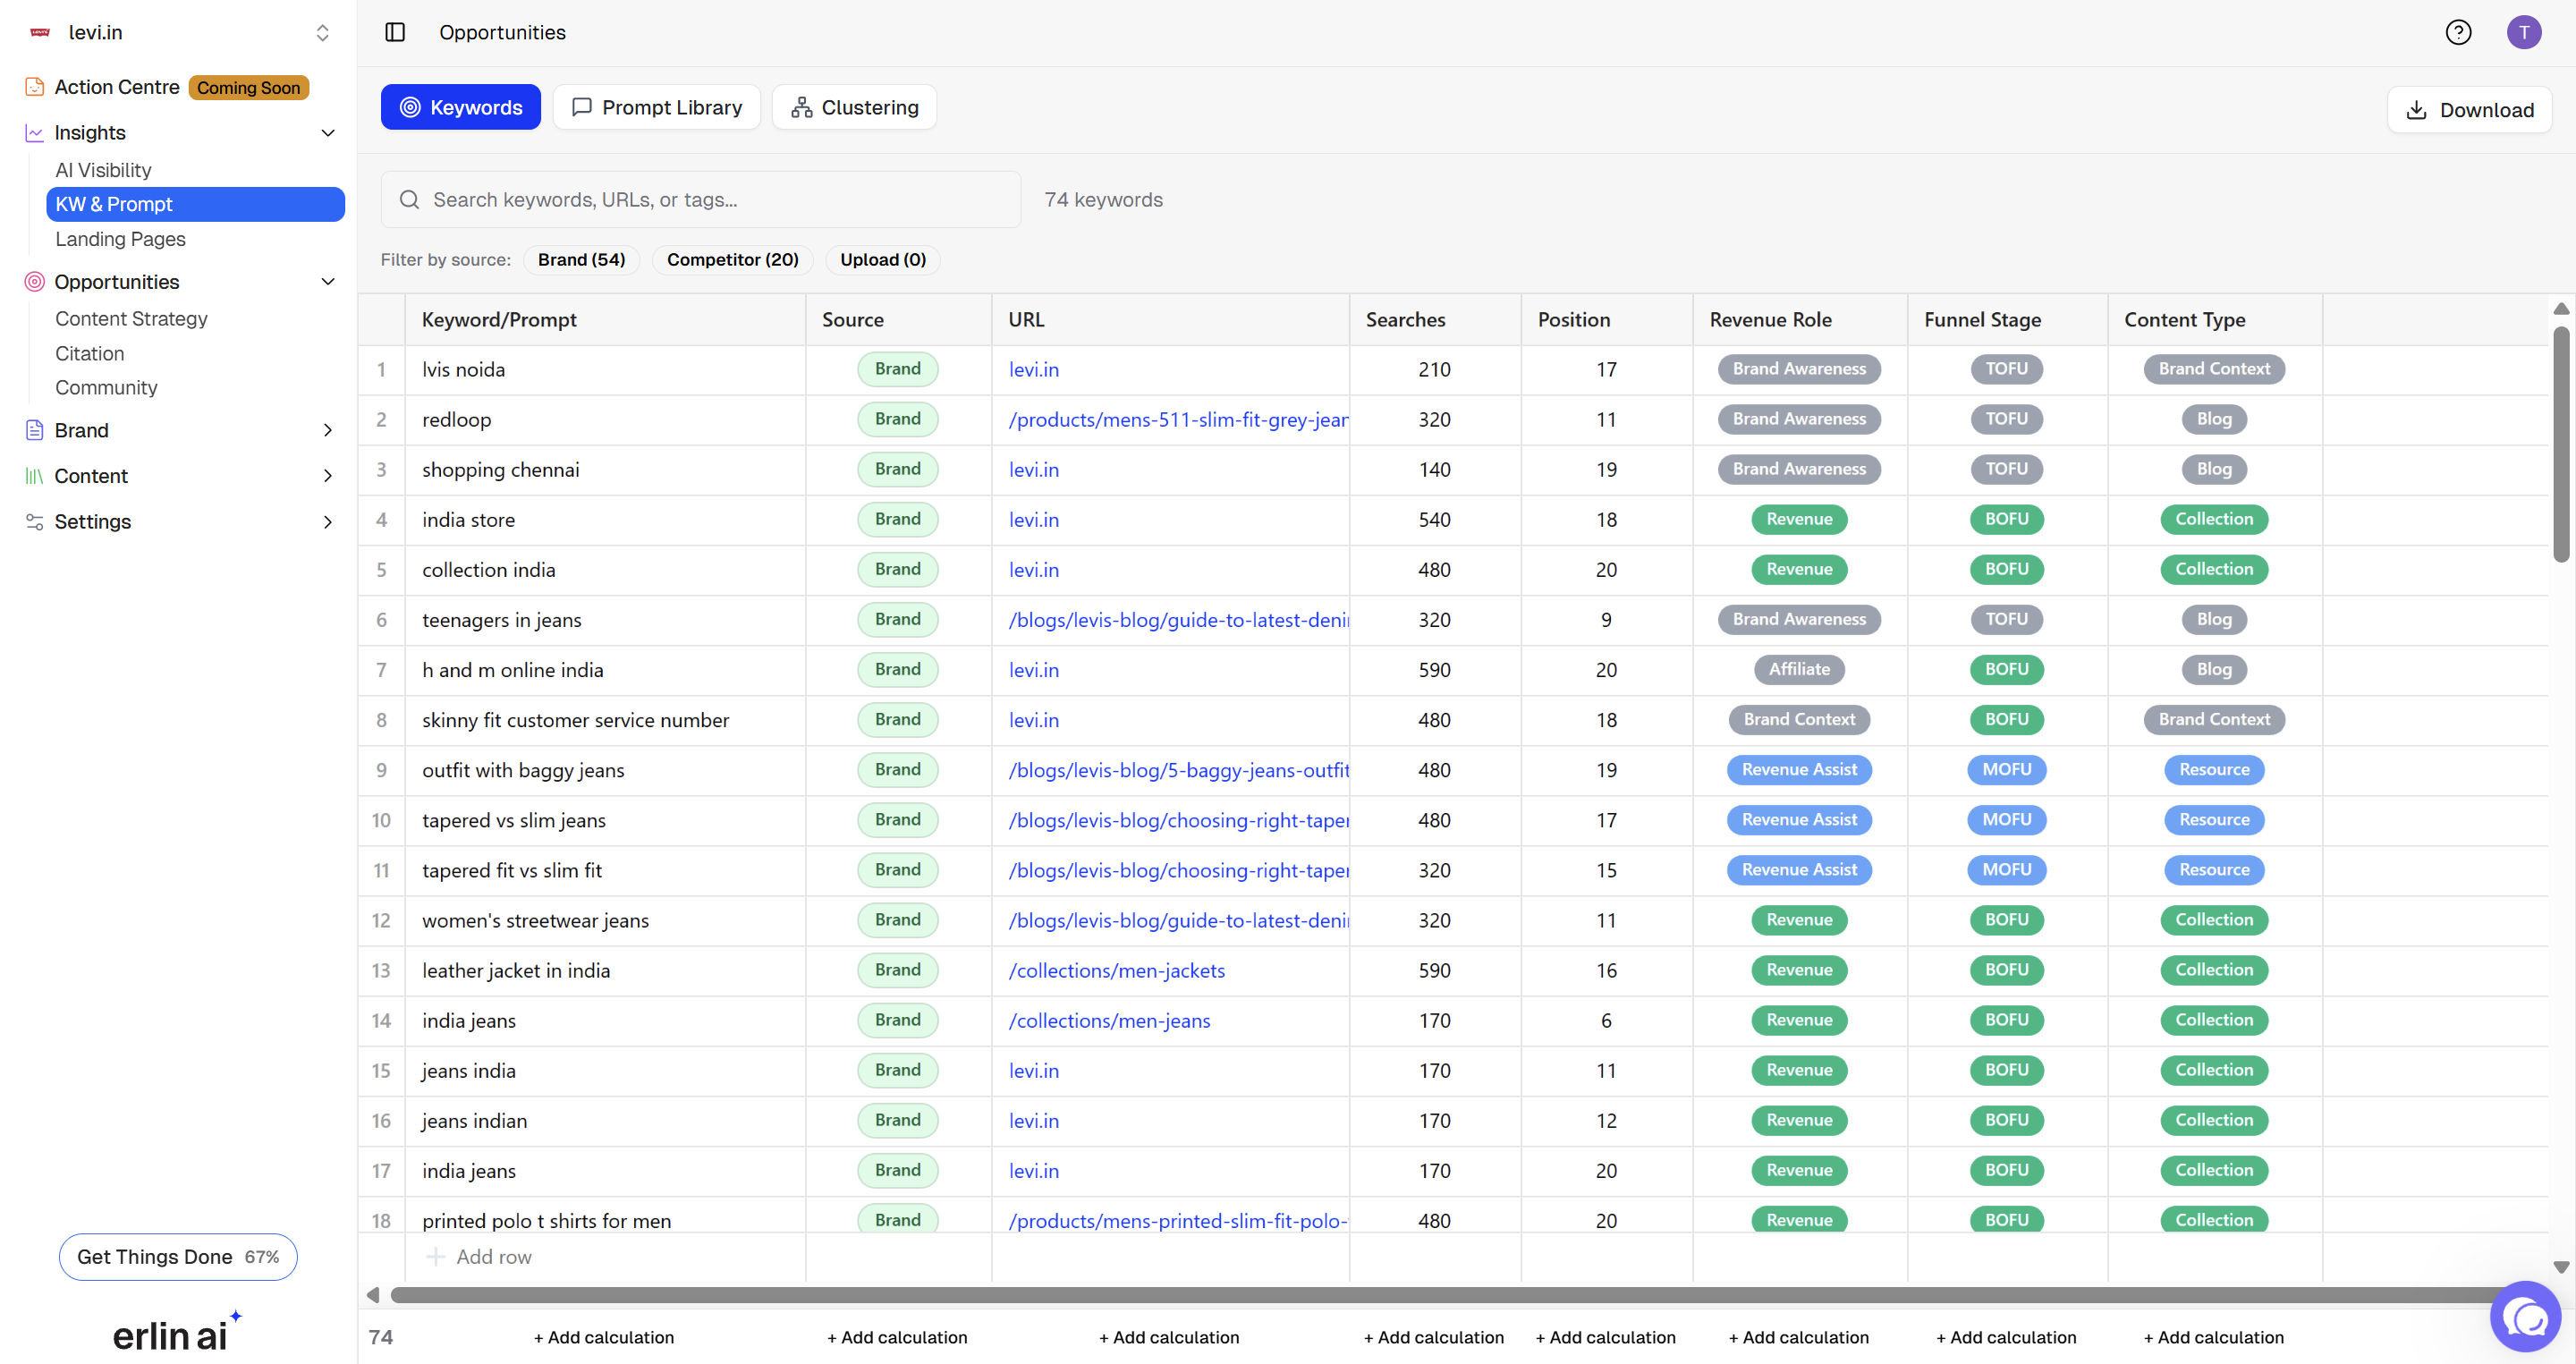Click the Opportunities target icon

pyautogui.click(x=35, y=282)
